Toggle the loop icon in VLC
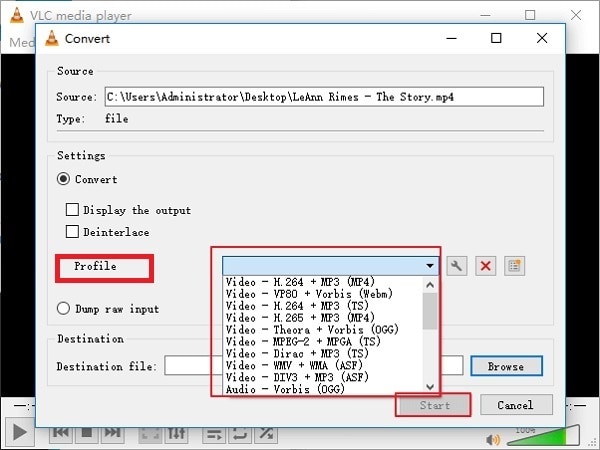Image resolution: width=600 pixels, height=450 pixels. click(x=240, y=434)
